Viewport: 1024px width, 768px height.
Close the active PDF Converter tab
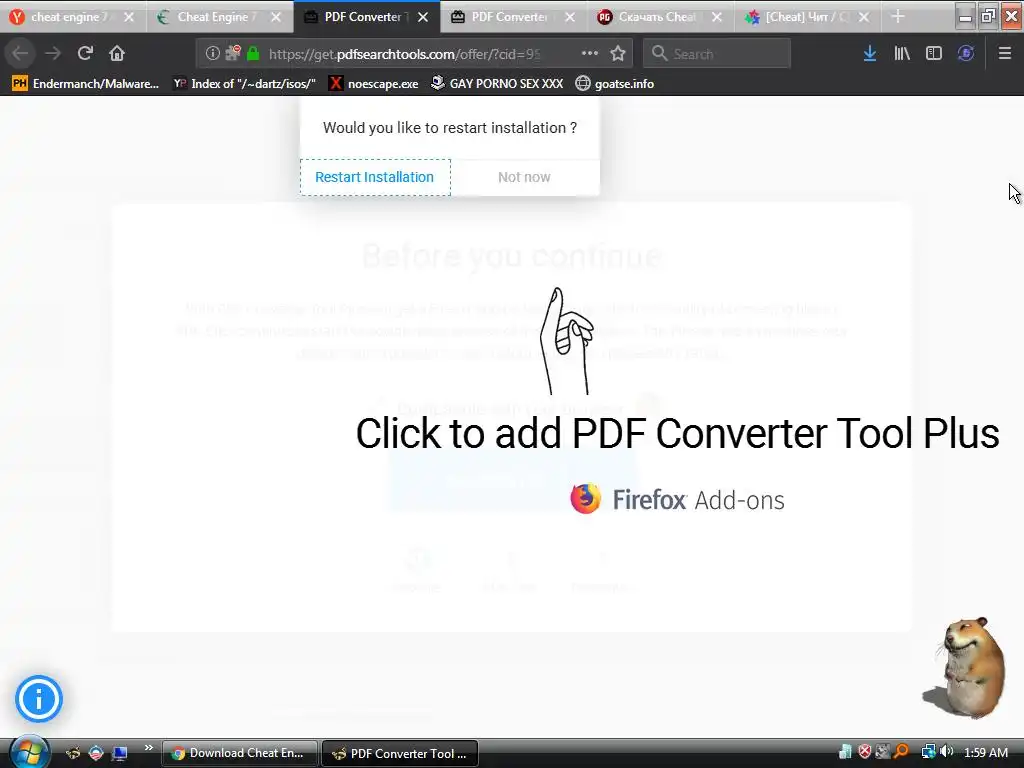click(423, 17)
